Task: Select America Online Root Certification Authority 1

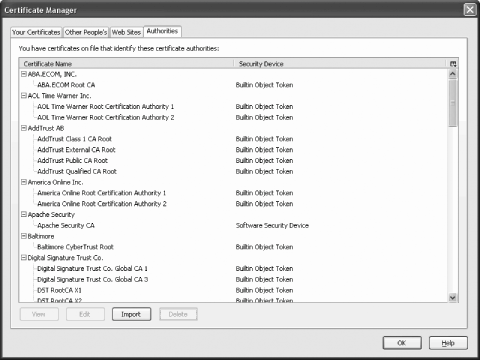Action: point(102,193)
